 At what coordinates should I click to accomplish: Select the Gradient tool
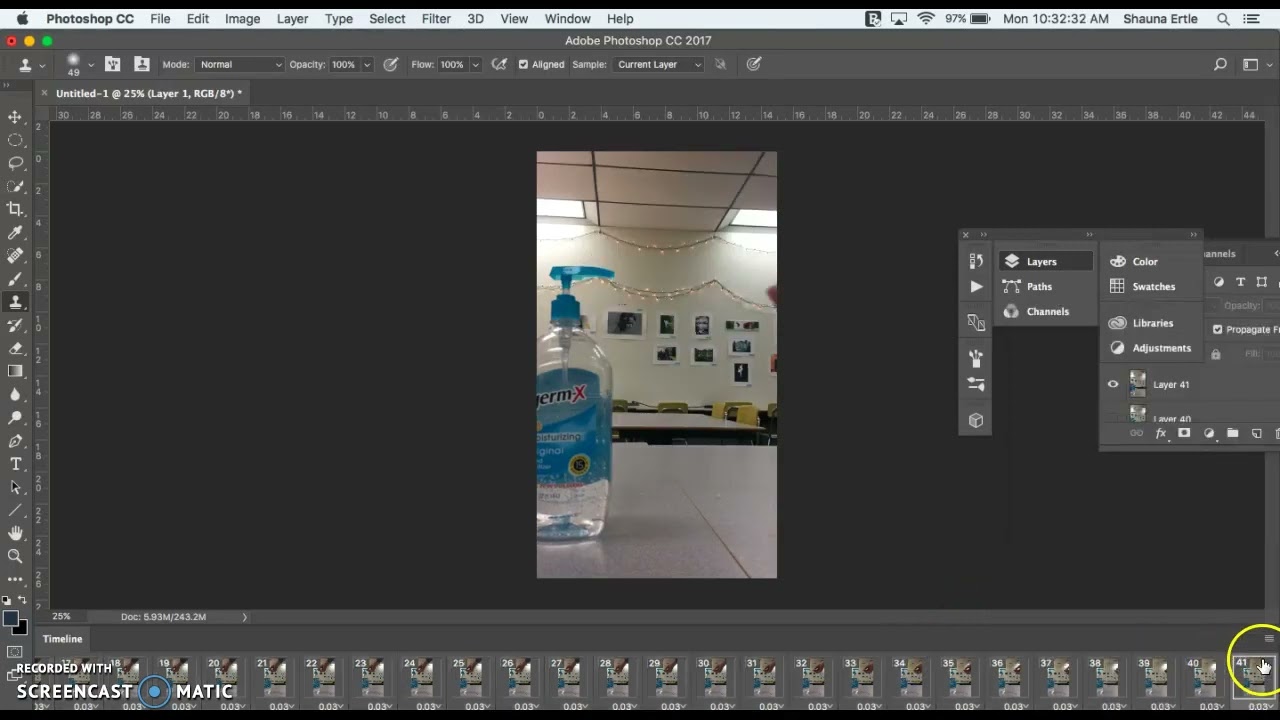point(15,371)
